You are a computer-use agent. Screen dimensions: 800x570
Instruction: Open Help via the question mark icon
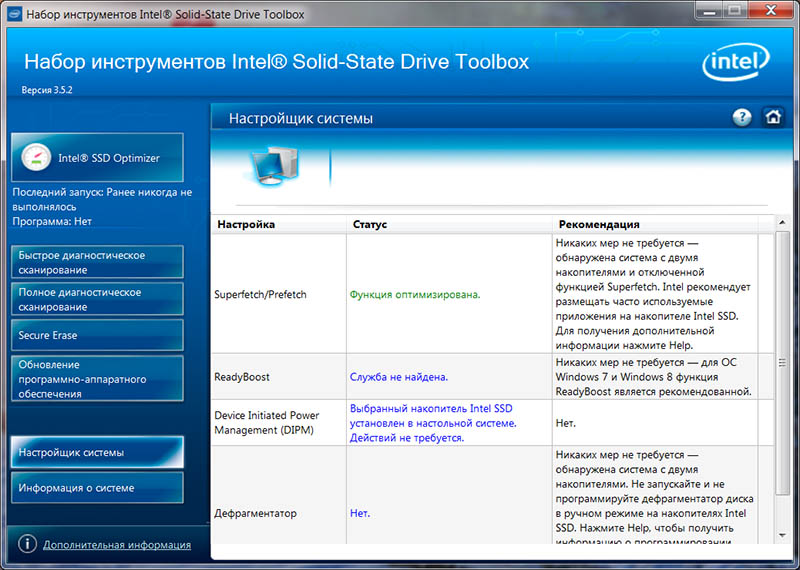742,117
